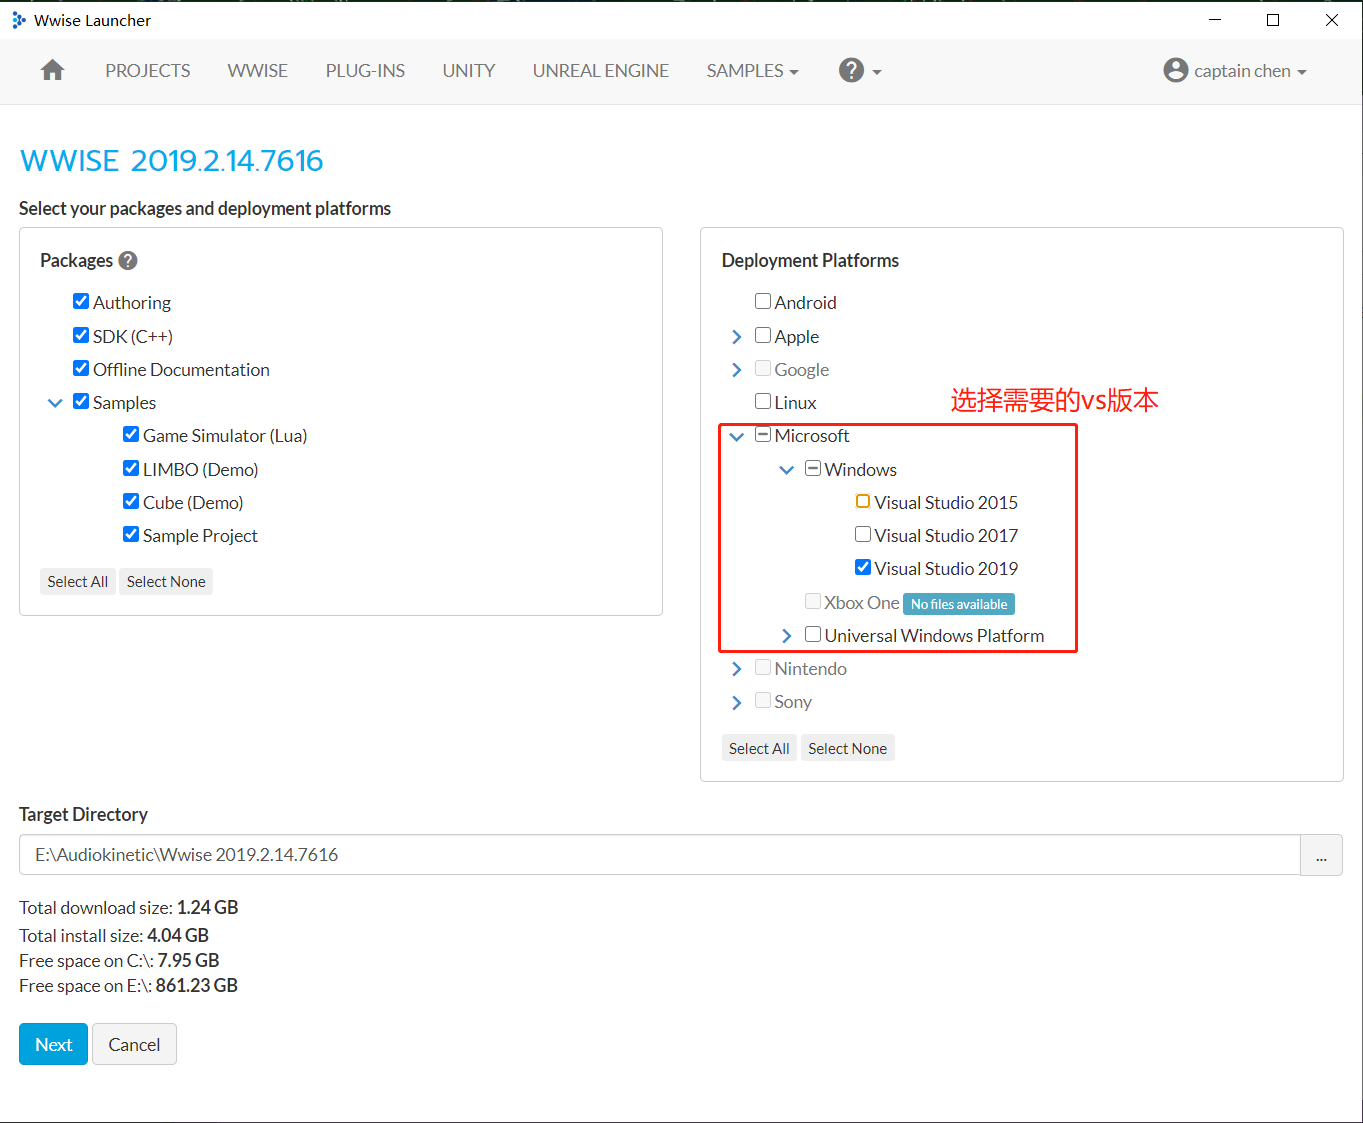Open the PLUG-INS tab
The image size is (1363, 1123).
(365, 71)
